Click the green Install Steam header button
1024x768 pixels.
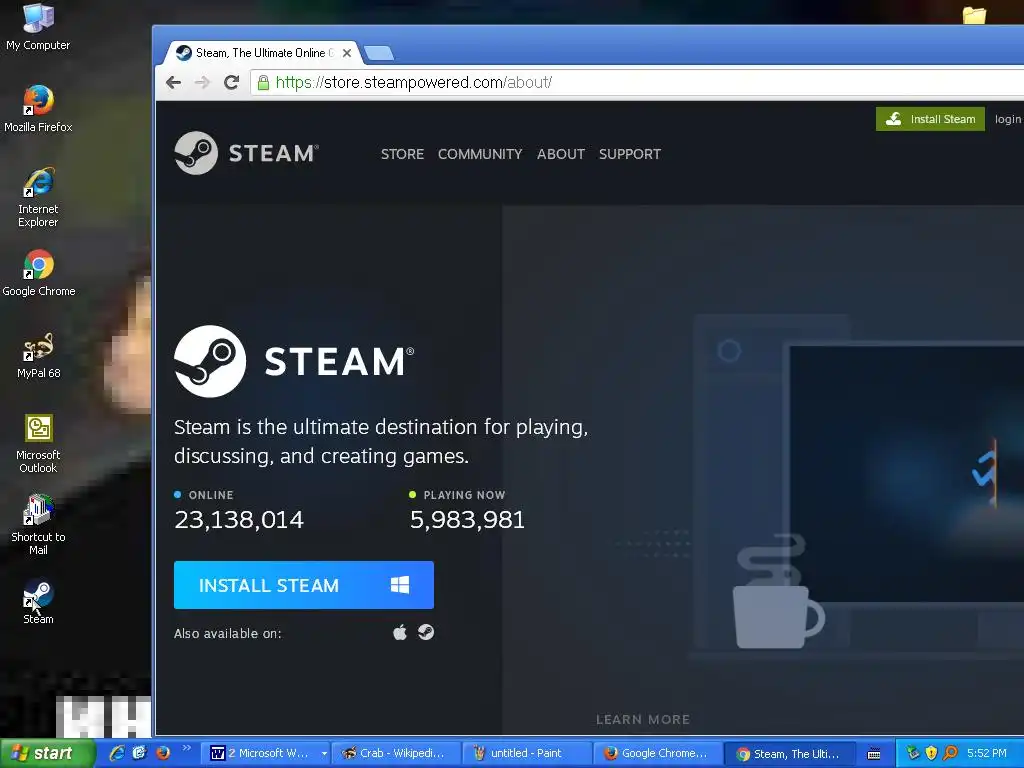(930, 119)
